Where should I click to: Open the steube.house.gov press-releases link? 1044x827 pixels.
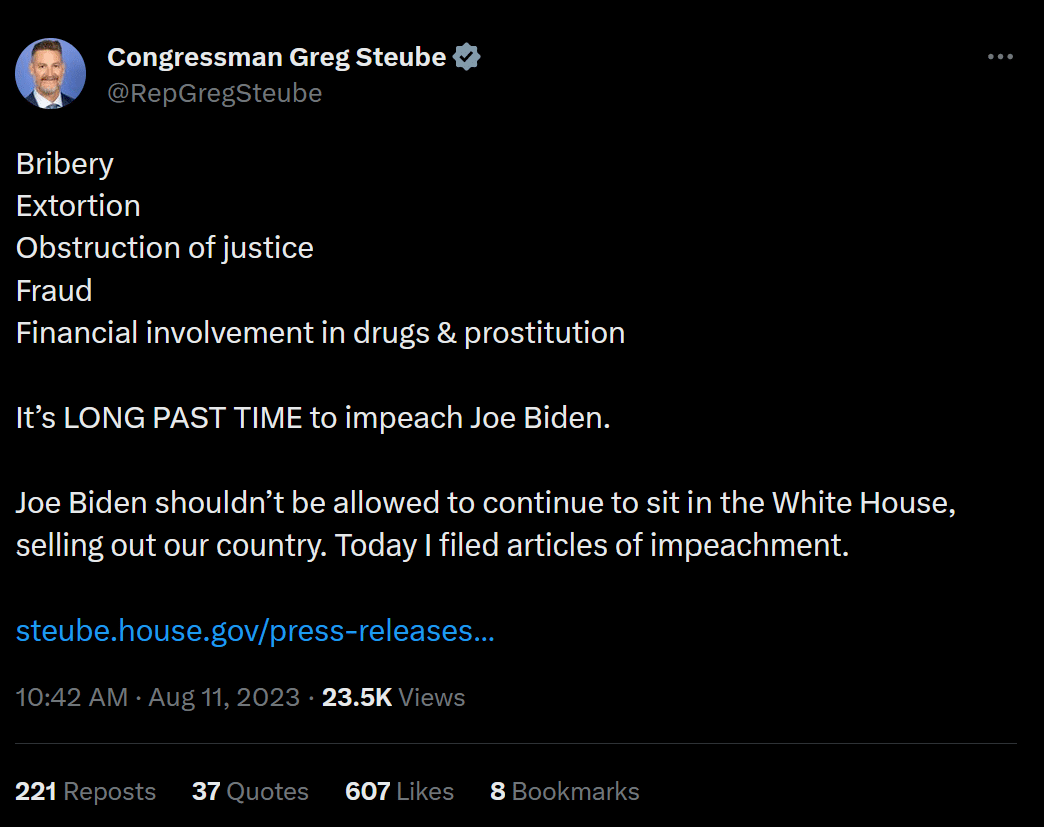coord(255,631)
